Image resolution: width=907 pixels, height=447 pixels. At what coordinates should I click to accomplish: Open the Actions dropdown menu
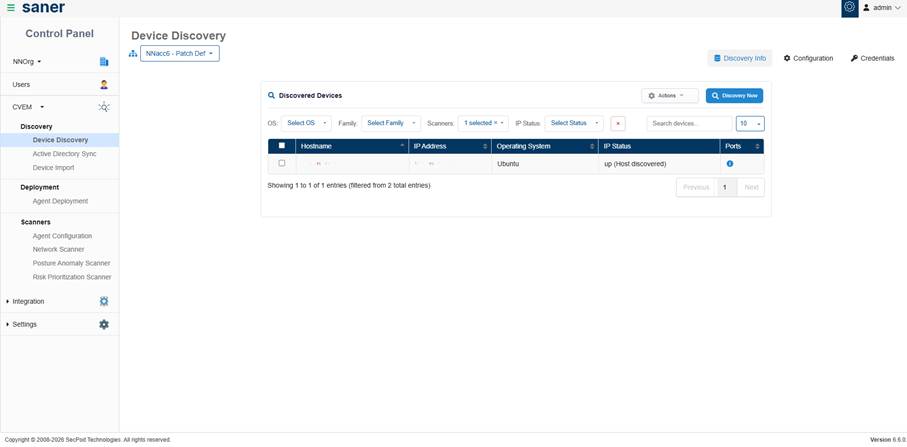point(669,96)
